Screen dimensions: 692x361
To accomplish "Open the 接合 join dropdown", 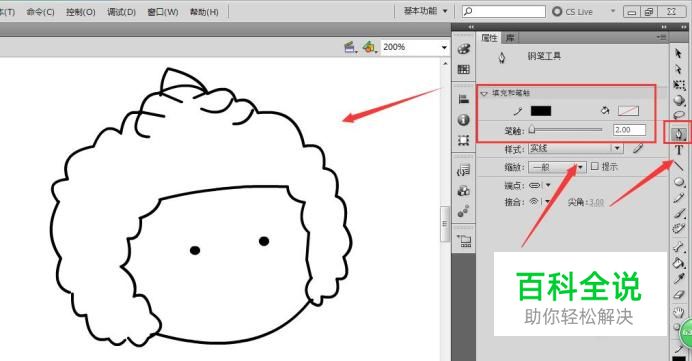I will pos(548,202).
